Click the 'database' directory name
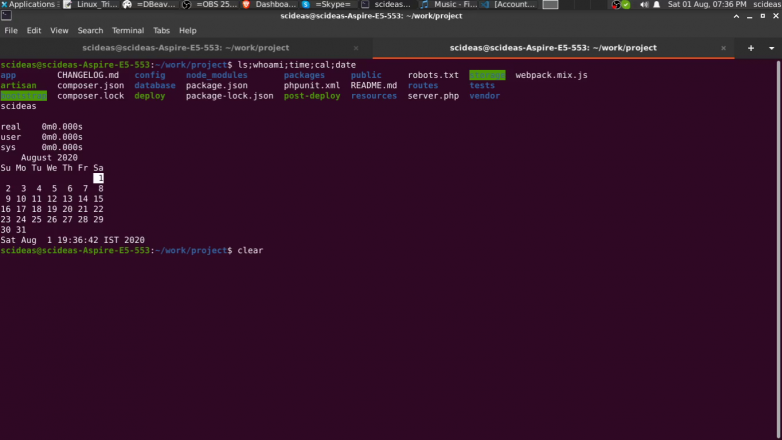 click(x=155, y=85)
